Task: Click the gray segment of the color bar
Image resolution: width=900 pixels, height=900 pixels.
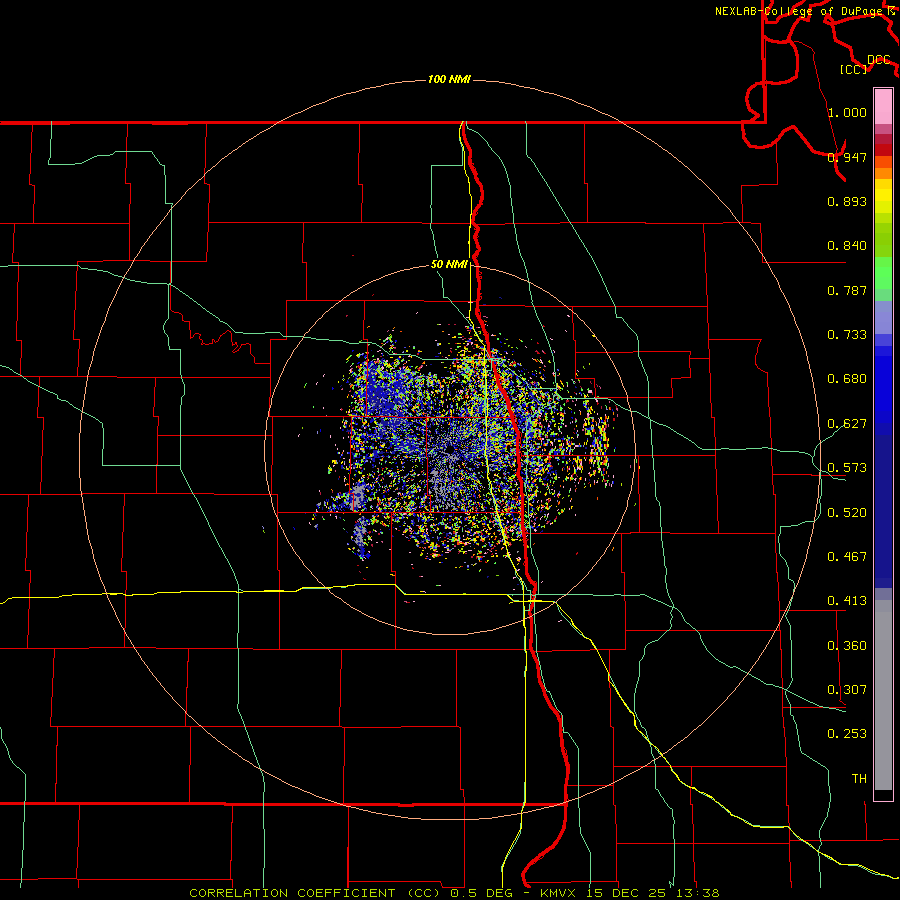Action: point(883,695)
